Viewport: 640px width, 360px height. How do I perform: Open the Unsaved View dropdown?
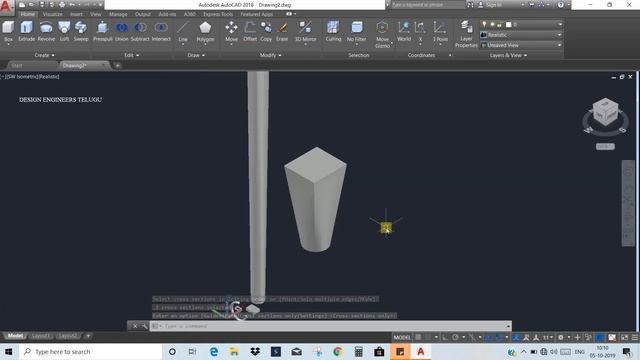[x=521, y=45]
